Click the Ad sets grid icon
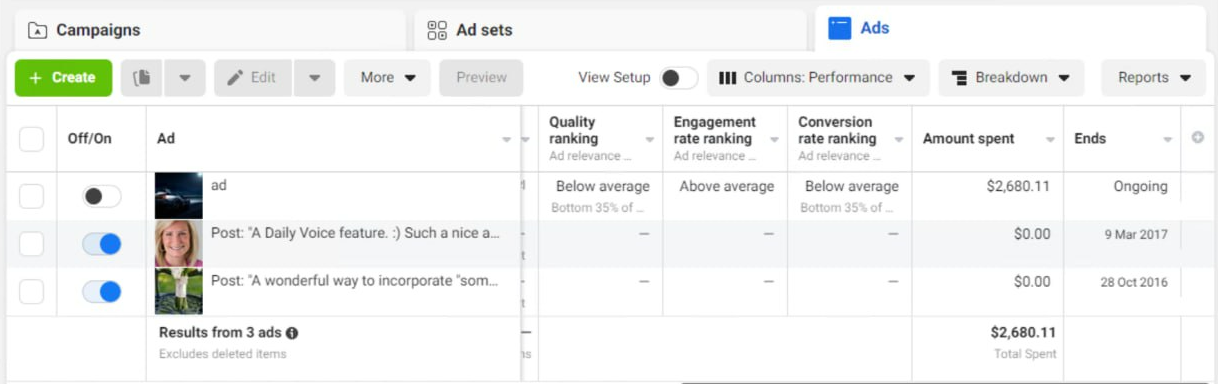This screenshot has width=1218, height=384. 437,30
